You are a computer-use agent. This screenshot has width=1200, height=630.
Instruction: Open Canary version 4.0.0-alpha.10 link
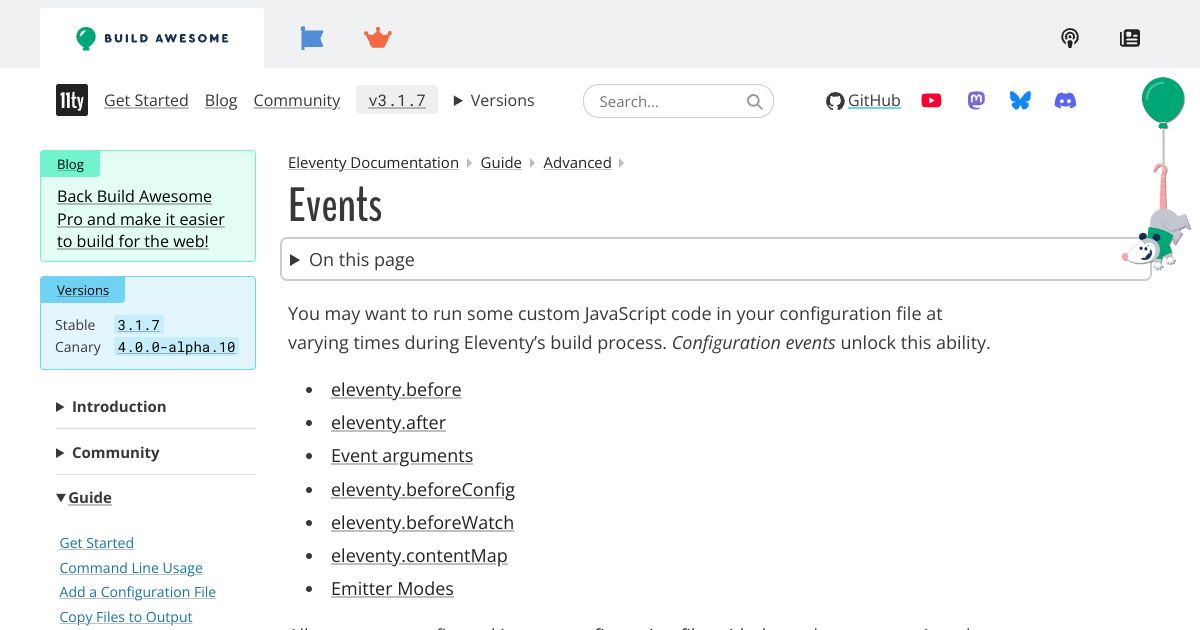point(176,347)
